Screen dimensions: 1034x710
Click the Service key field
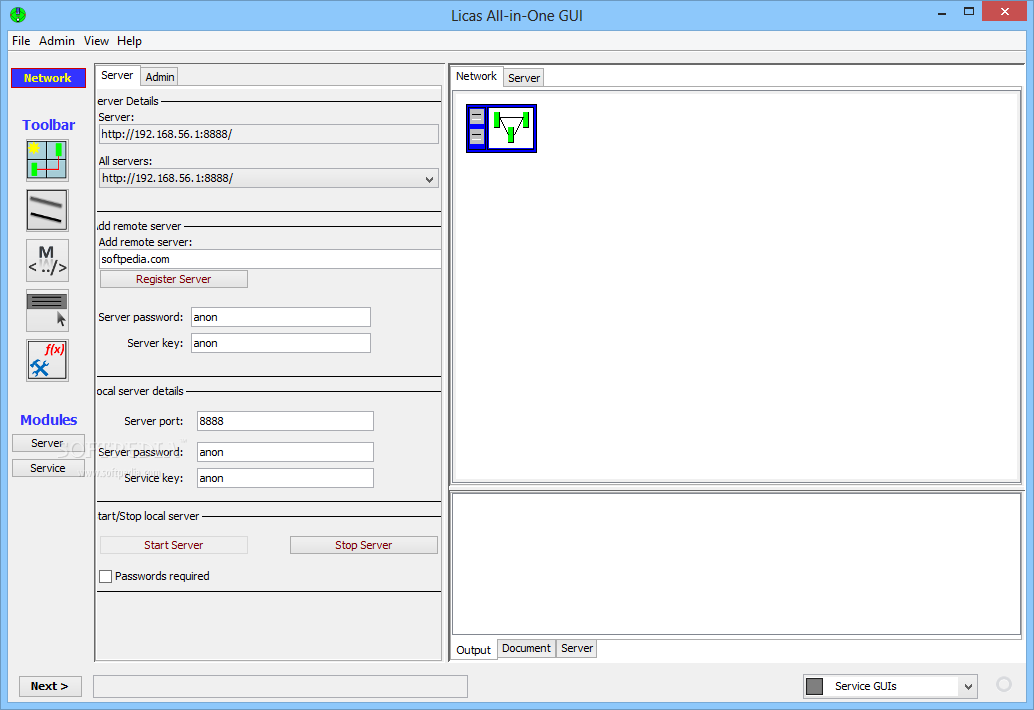coord(286,479)
